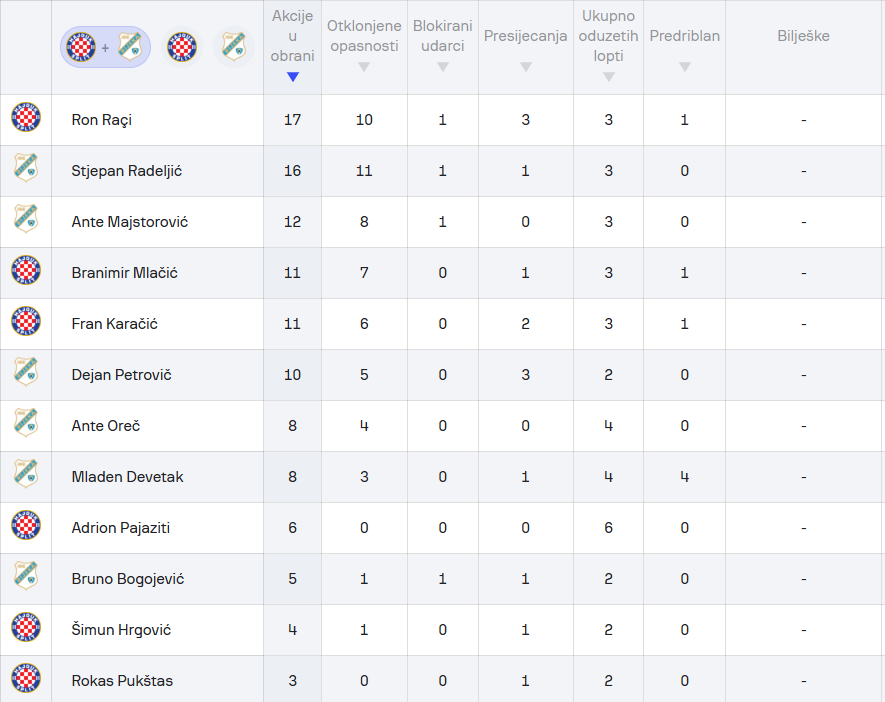Sort by Blokirani udarci arrow
The height and width of the screenshot is (702, 885).
pyautogui.click(x=442, y=67)
